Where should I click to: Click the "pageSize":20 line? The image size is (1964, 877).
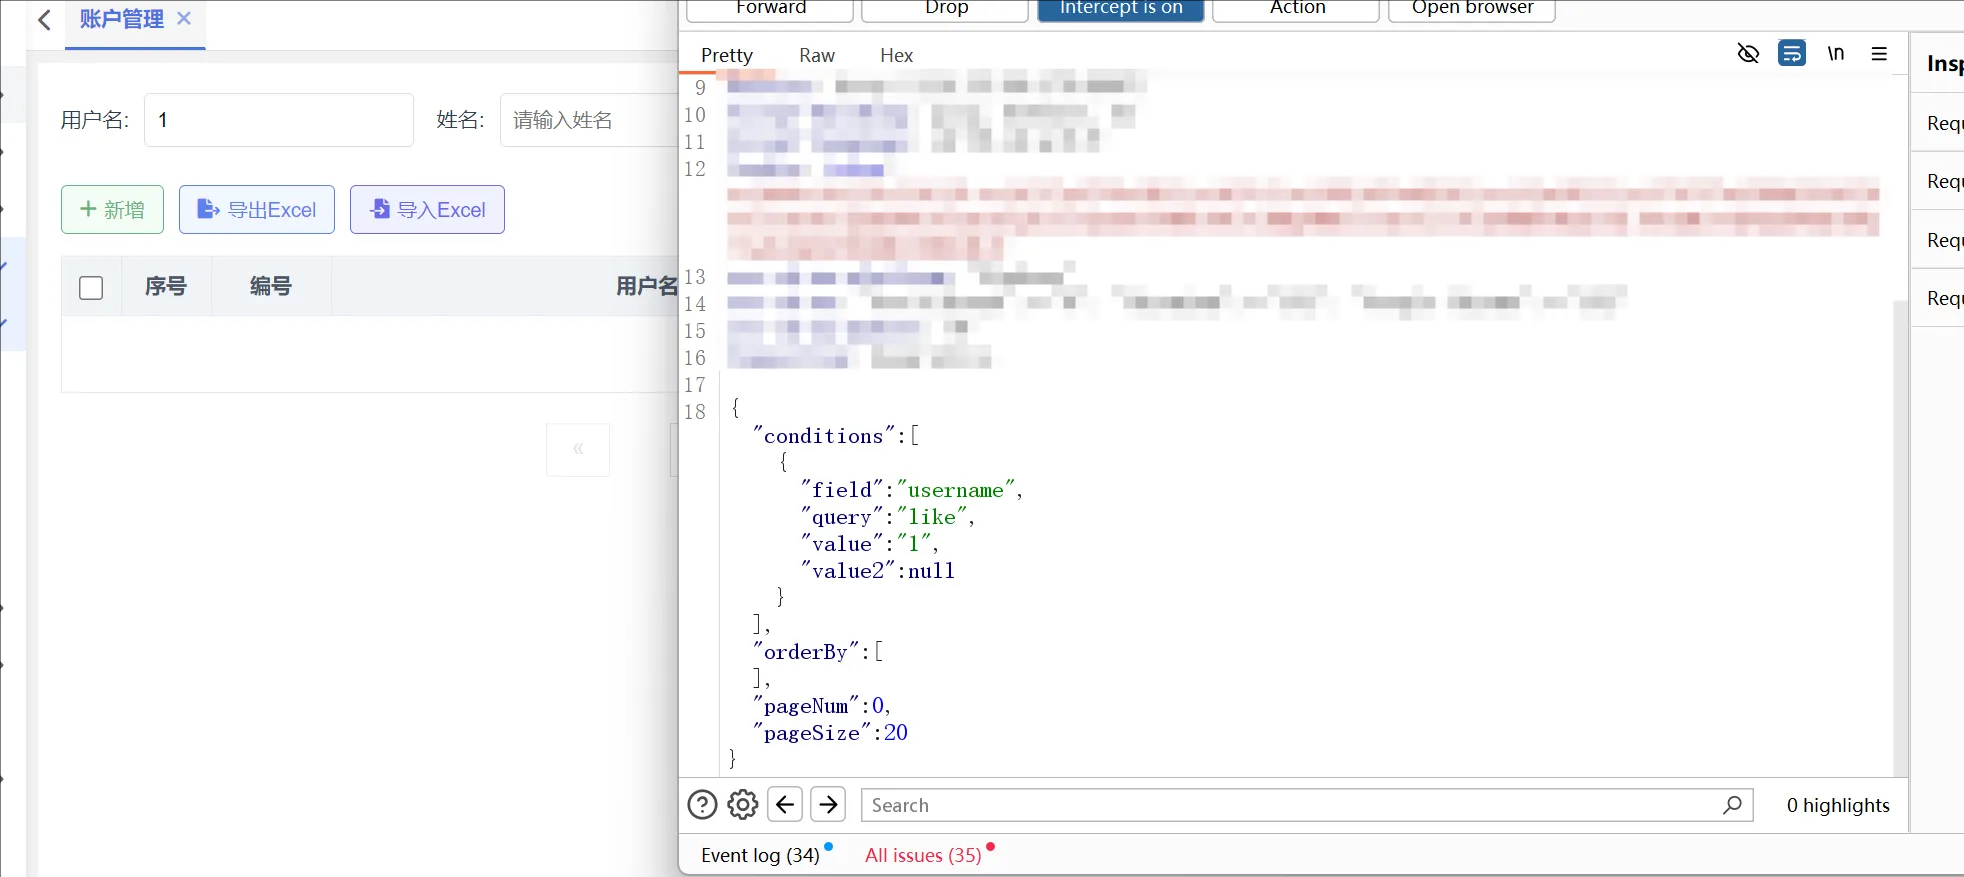click(x=831, y=733)
